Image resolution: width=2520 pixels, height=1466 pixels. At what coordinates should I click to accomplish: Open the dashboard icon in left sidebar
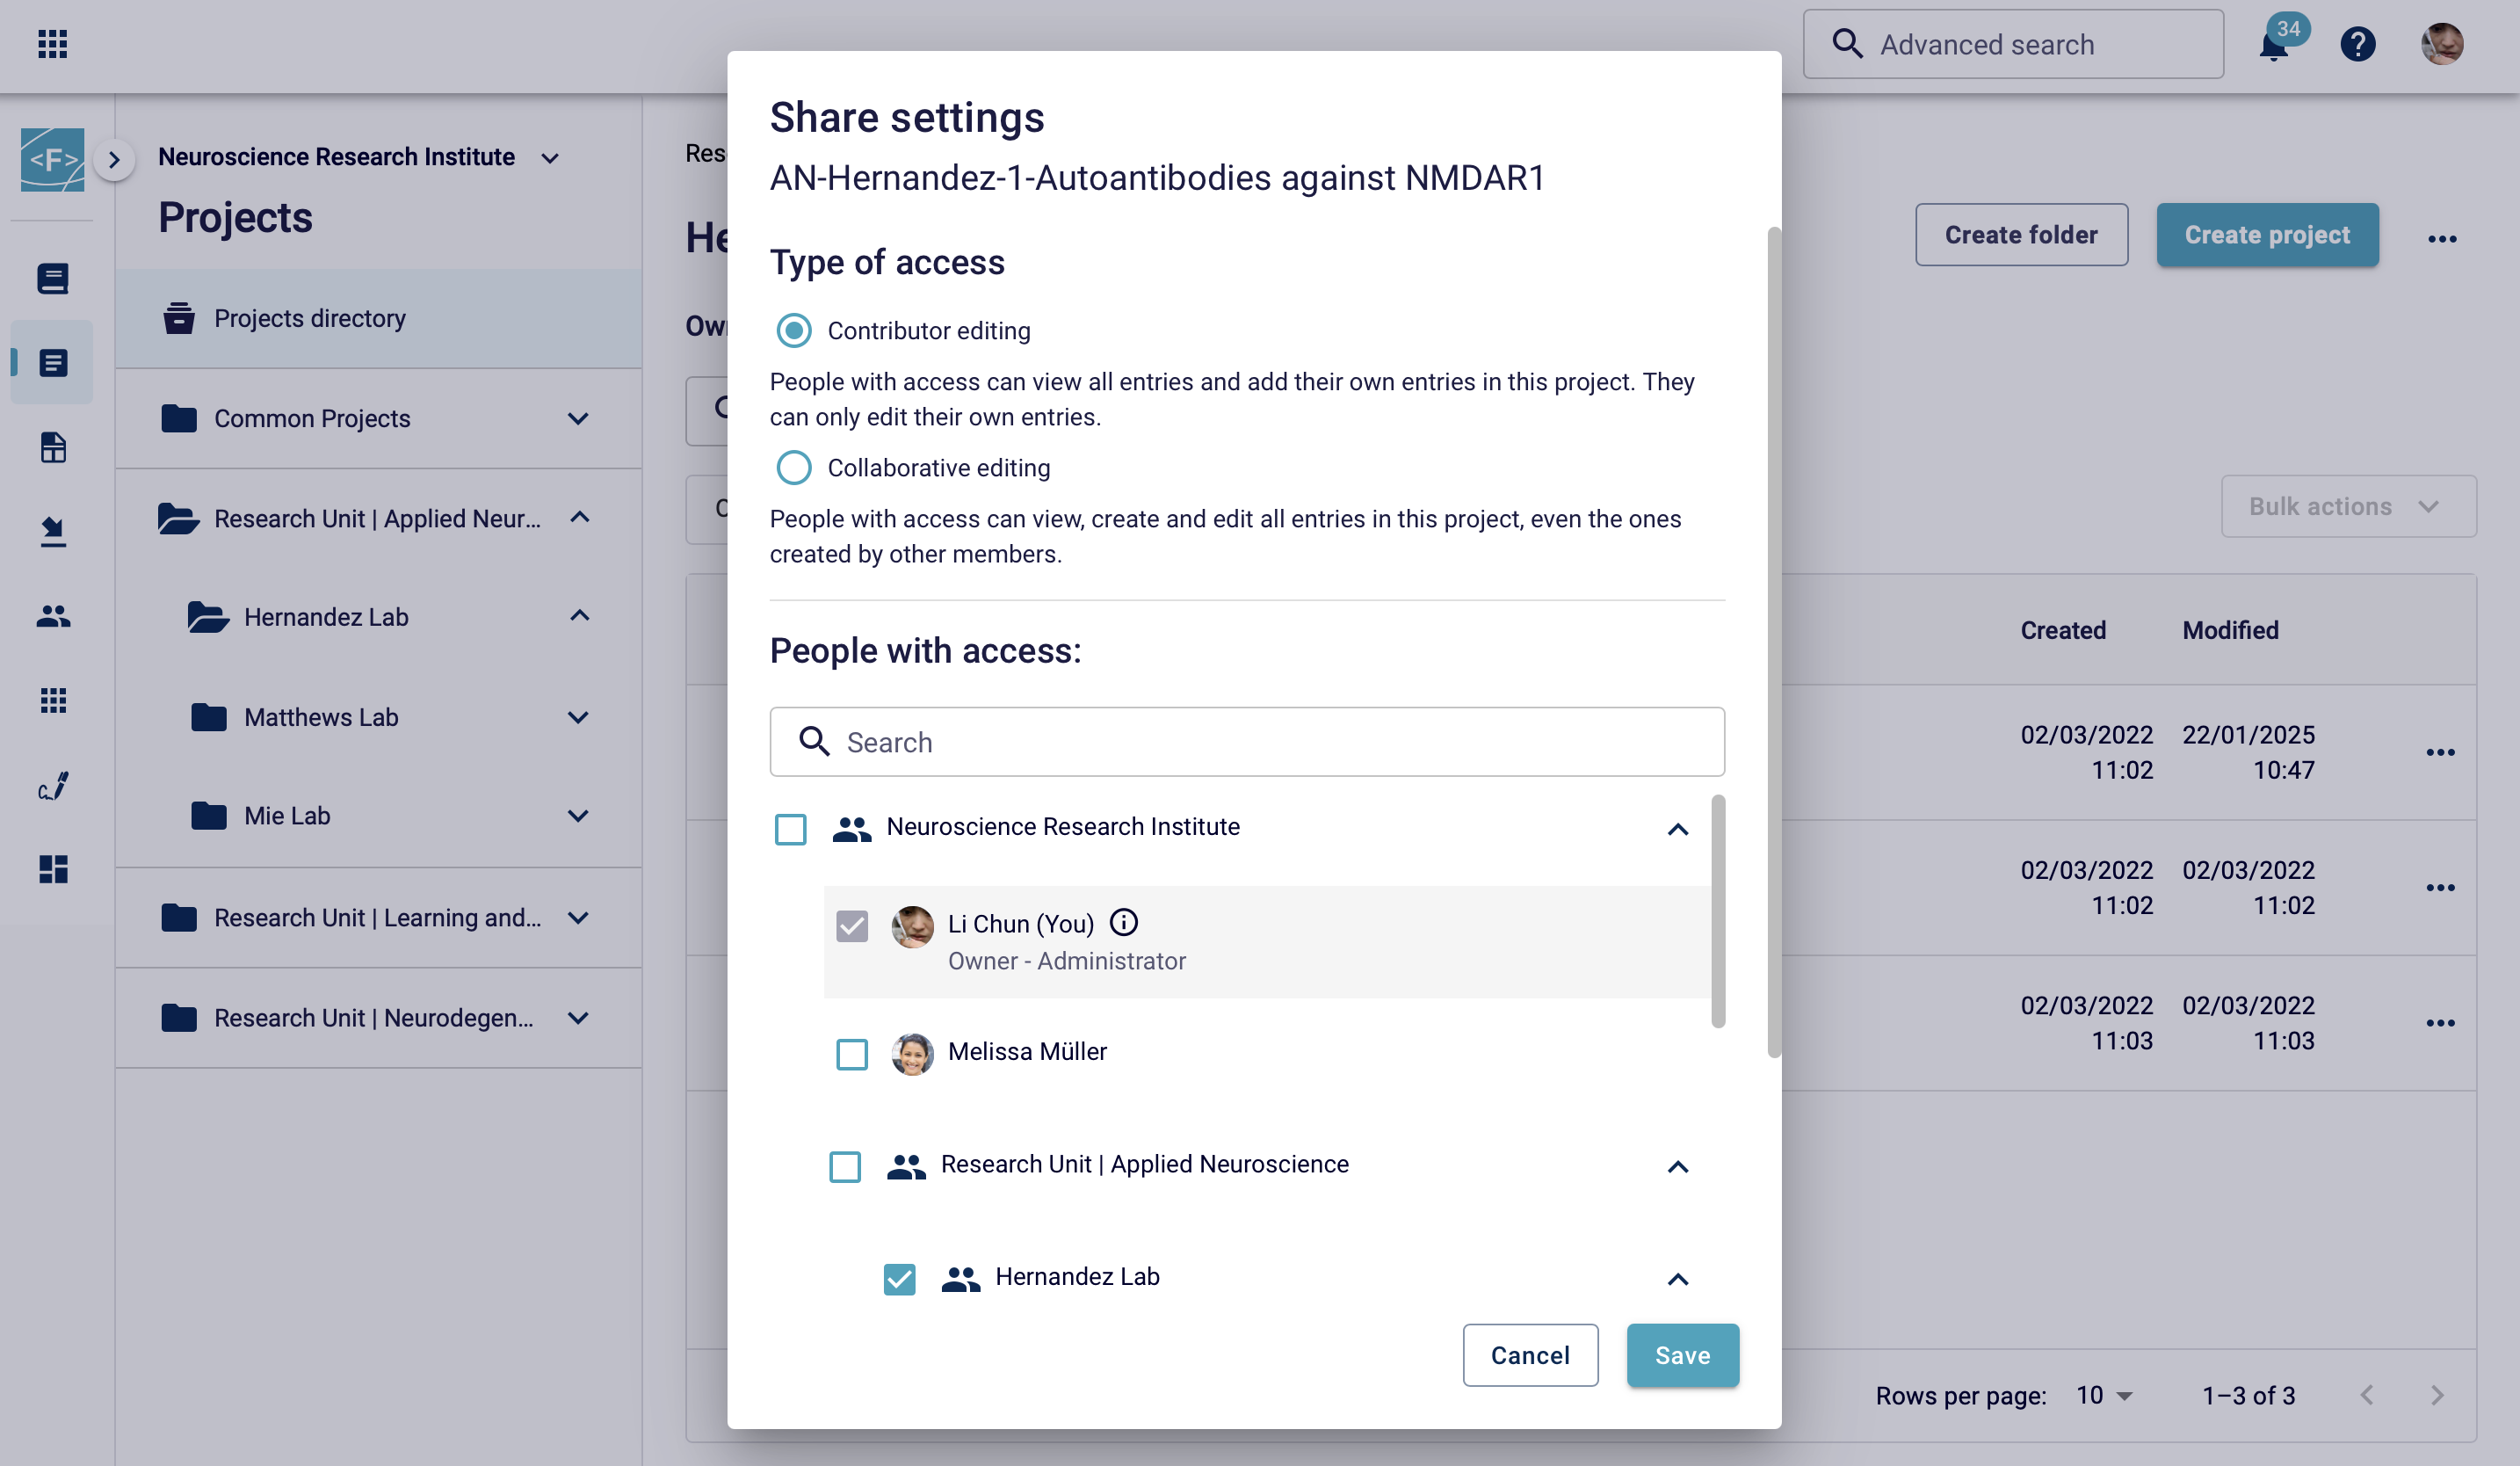53,869
